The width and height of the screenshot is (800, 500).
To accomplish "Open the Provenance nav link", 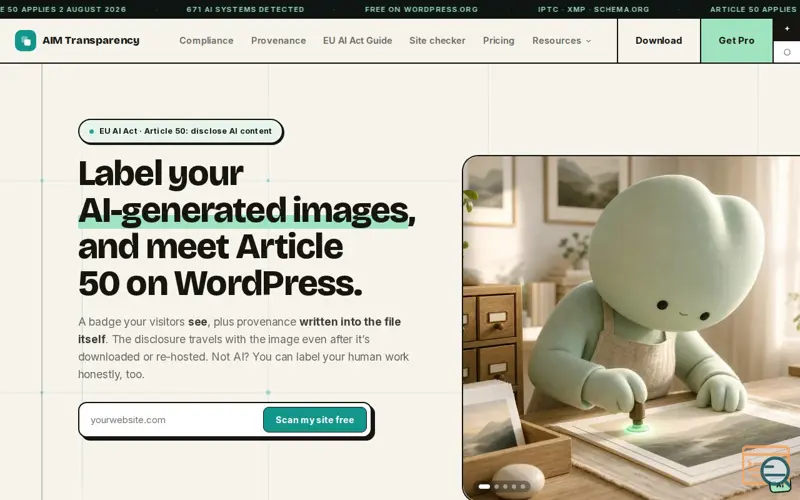I will click(279, 41).
